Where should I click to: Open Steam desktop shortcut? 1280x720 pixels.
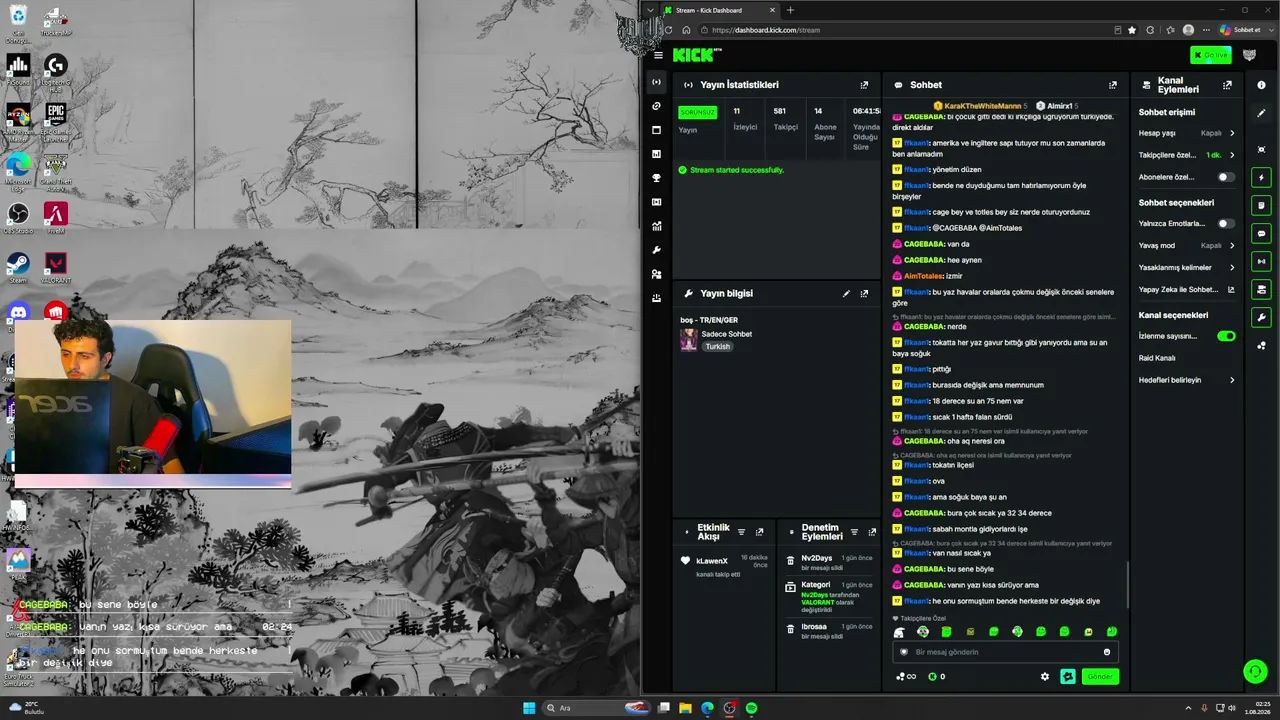coord(18,268)
